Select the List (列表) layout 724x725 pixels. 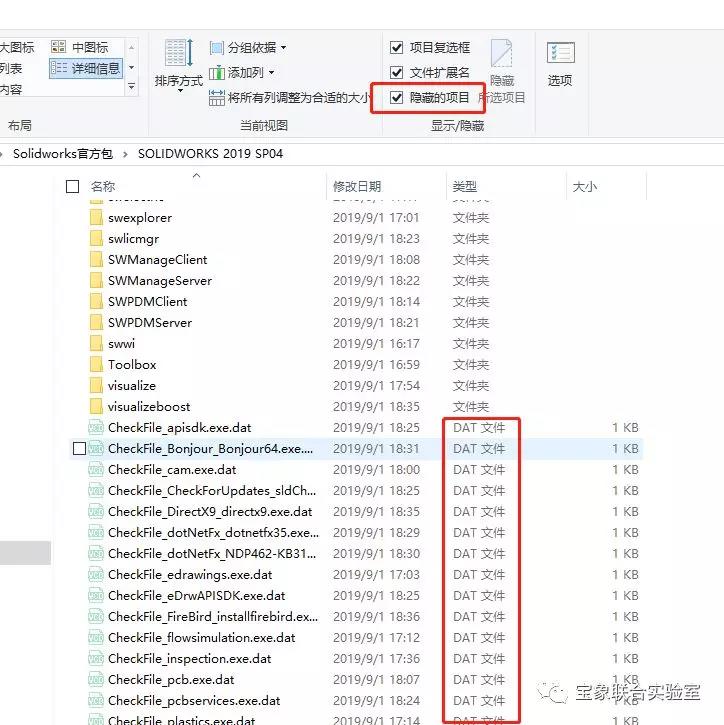pyautogui.click(x=11, y=68)
